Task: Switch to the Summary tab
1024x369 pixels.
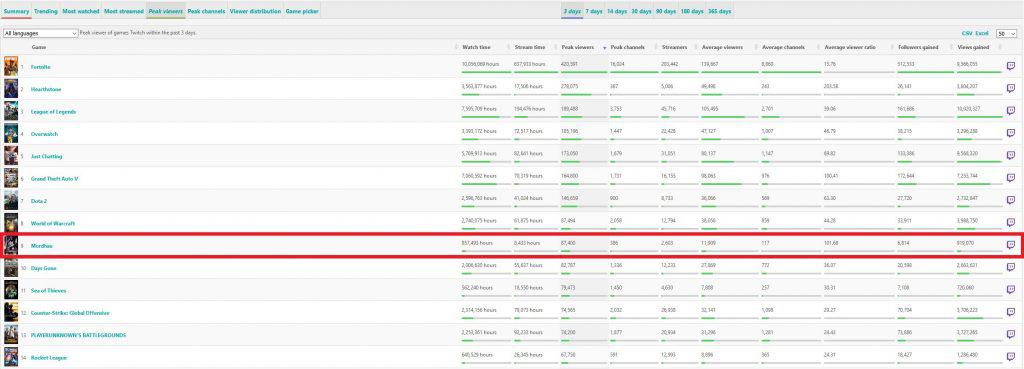Action: [16, 11]
